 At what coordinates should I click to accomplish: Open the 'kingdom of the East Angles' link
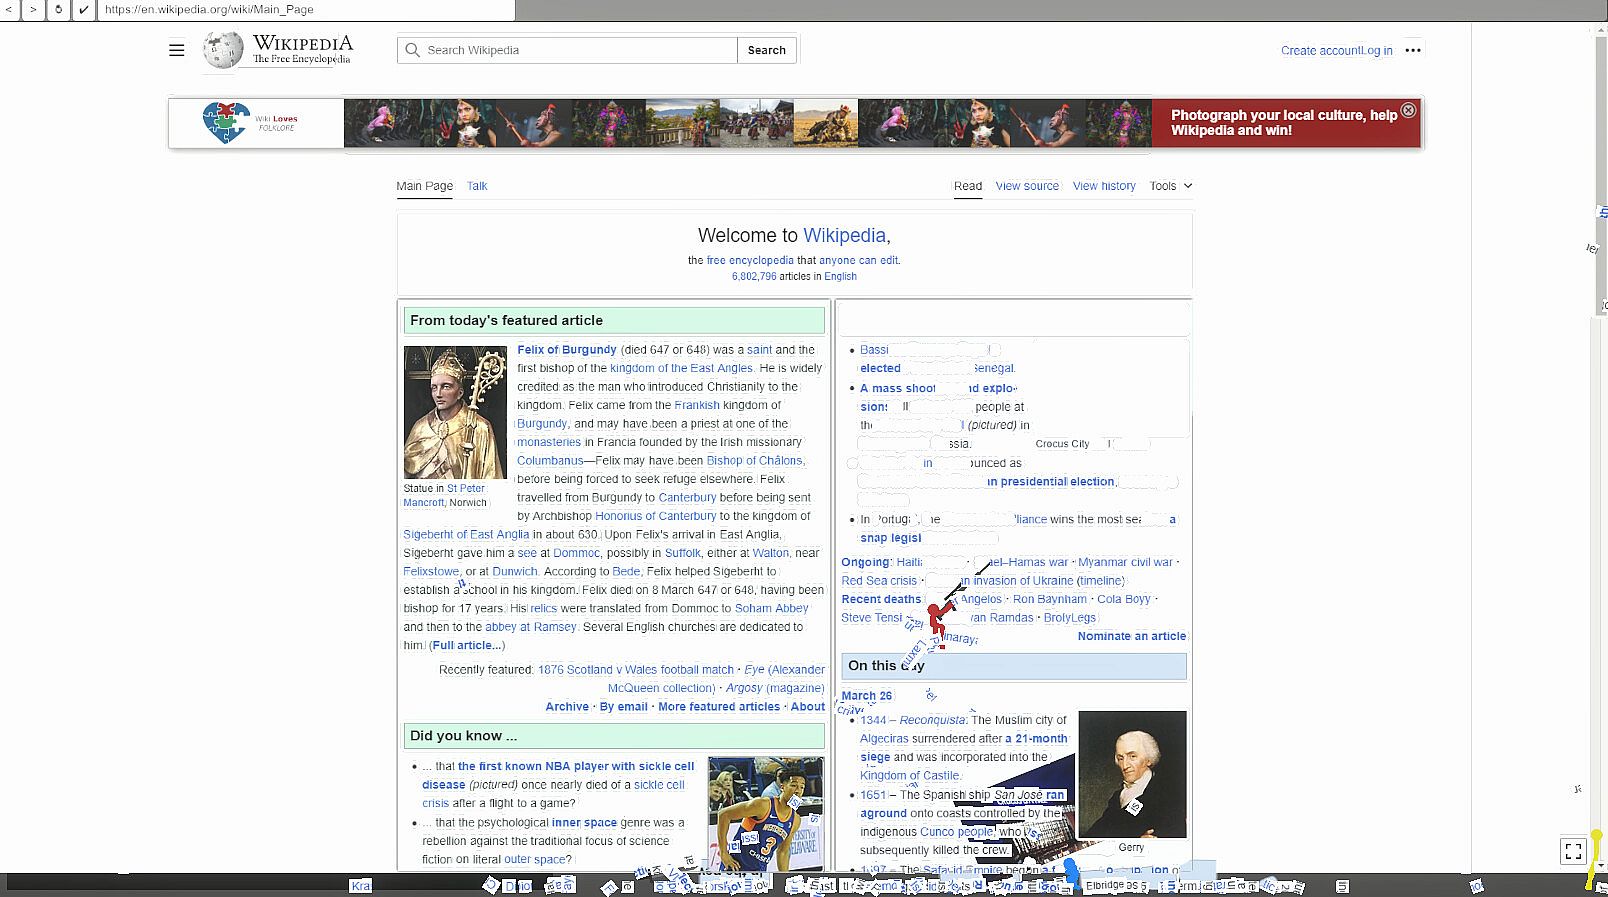[681, 368]
